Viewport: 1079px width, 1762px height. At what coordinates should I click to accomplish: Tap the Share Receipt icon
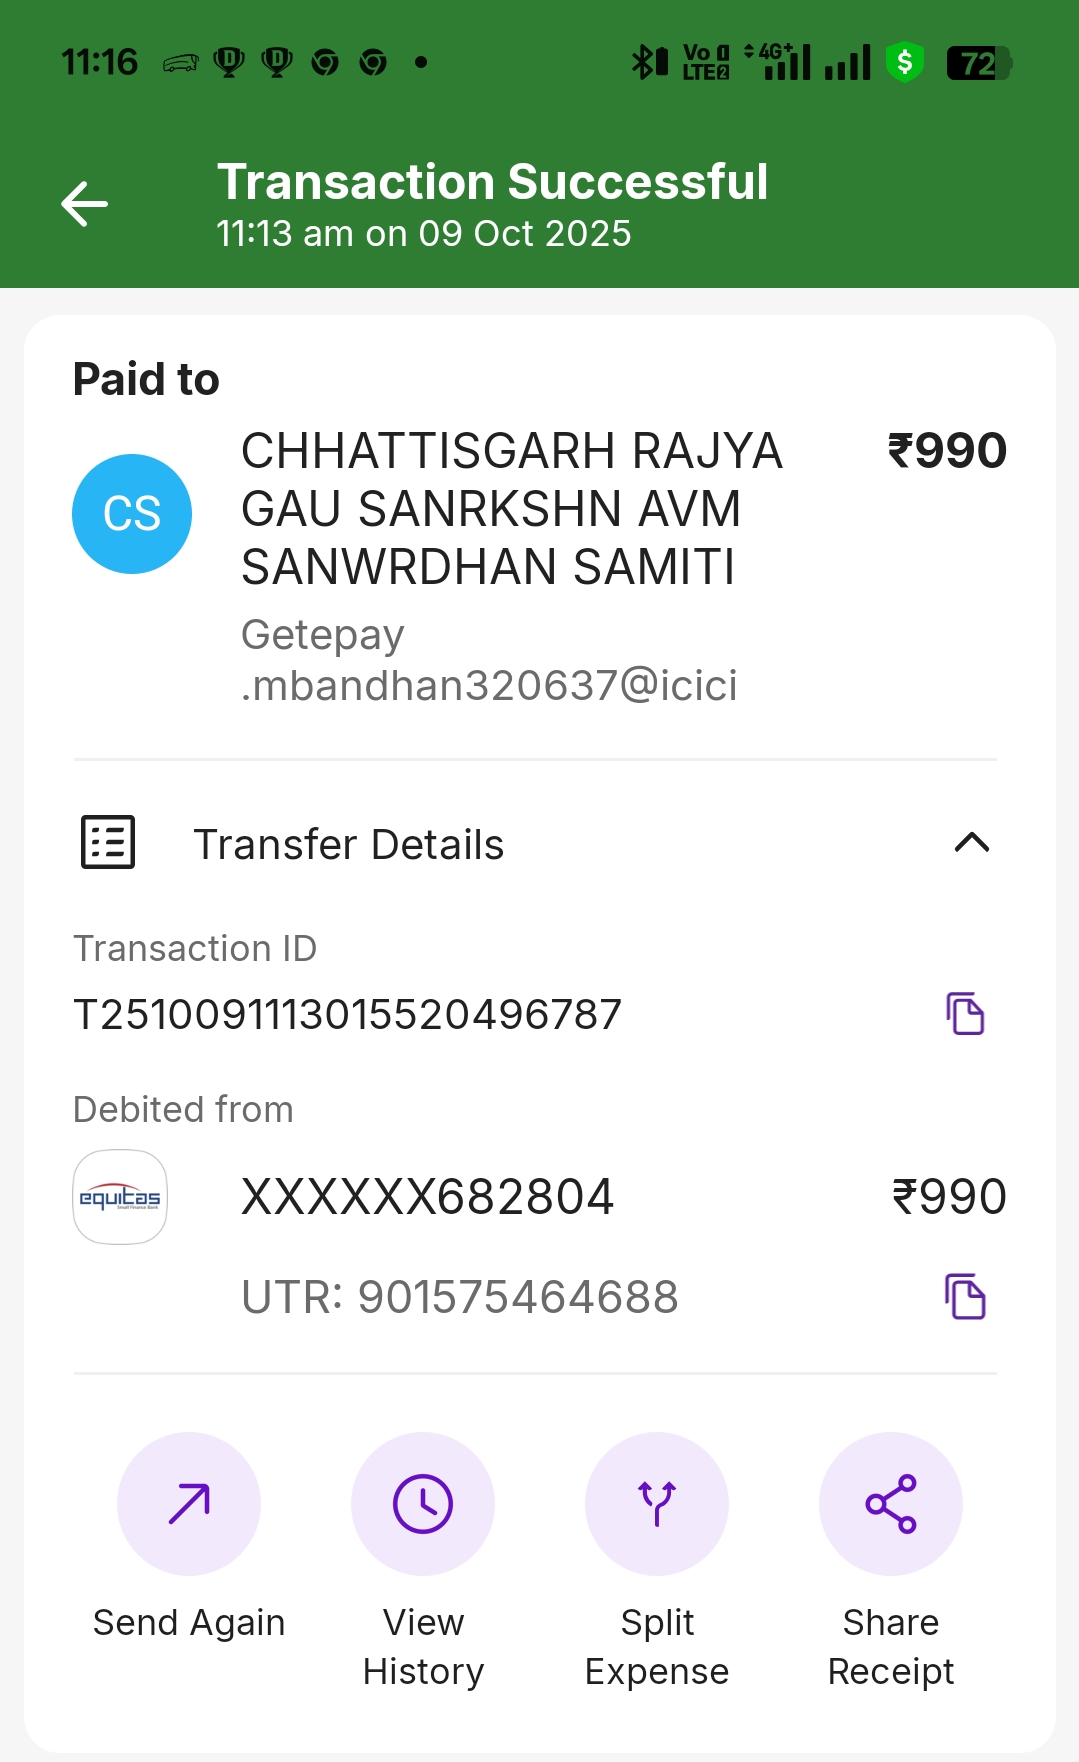(891, 1503)
